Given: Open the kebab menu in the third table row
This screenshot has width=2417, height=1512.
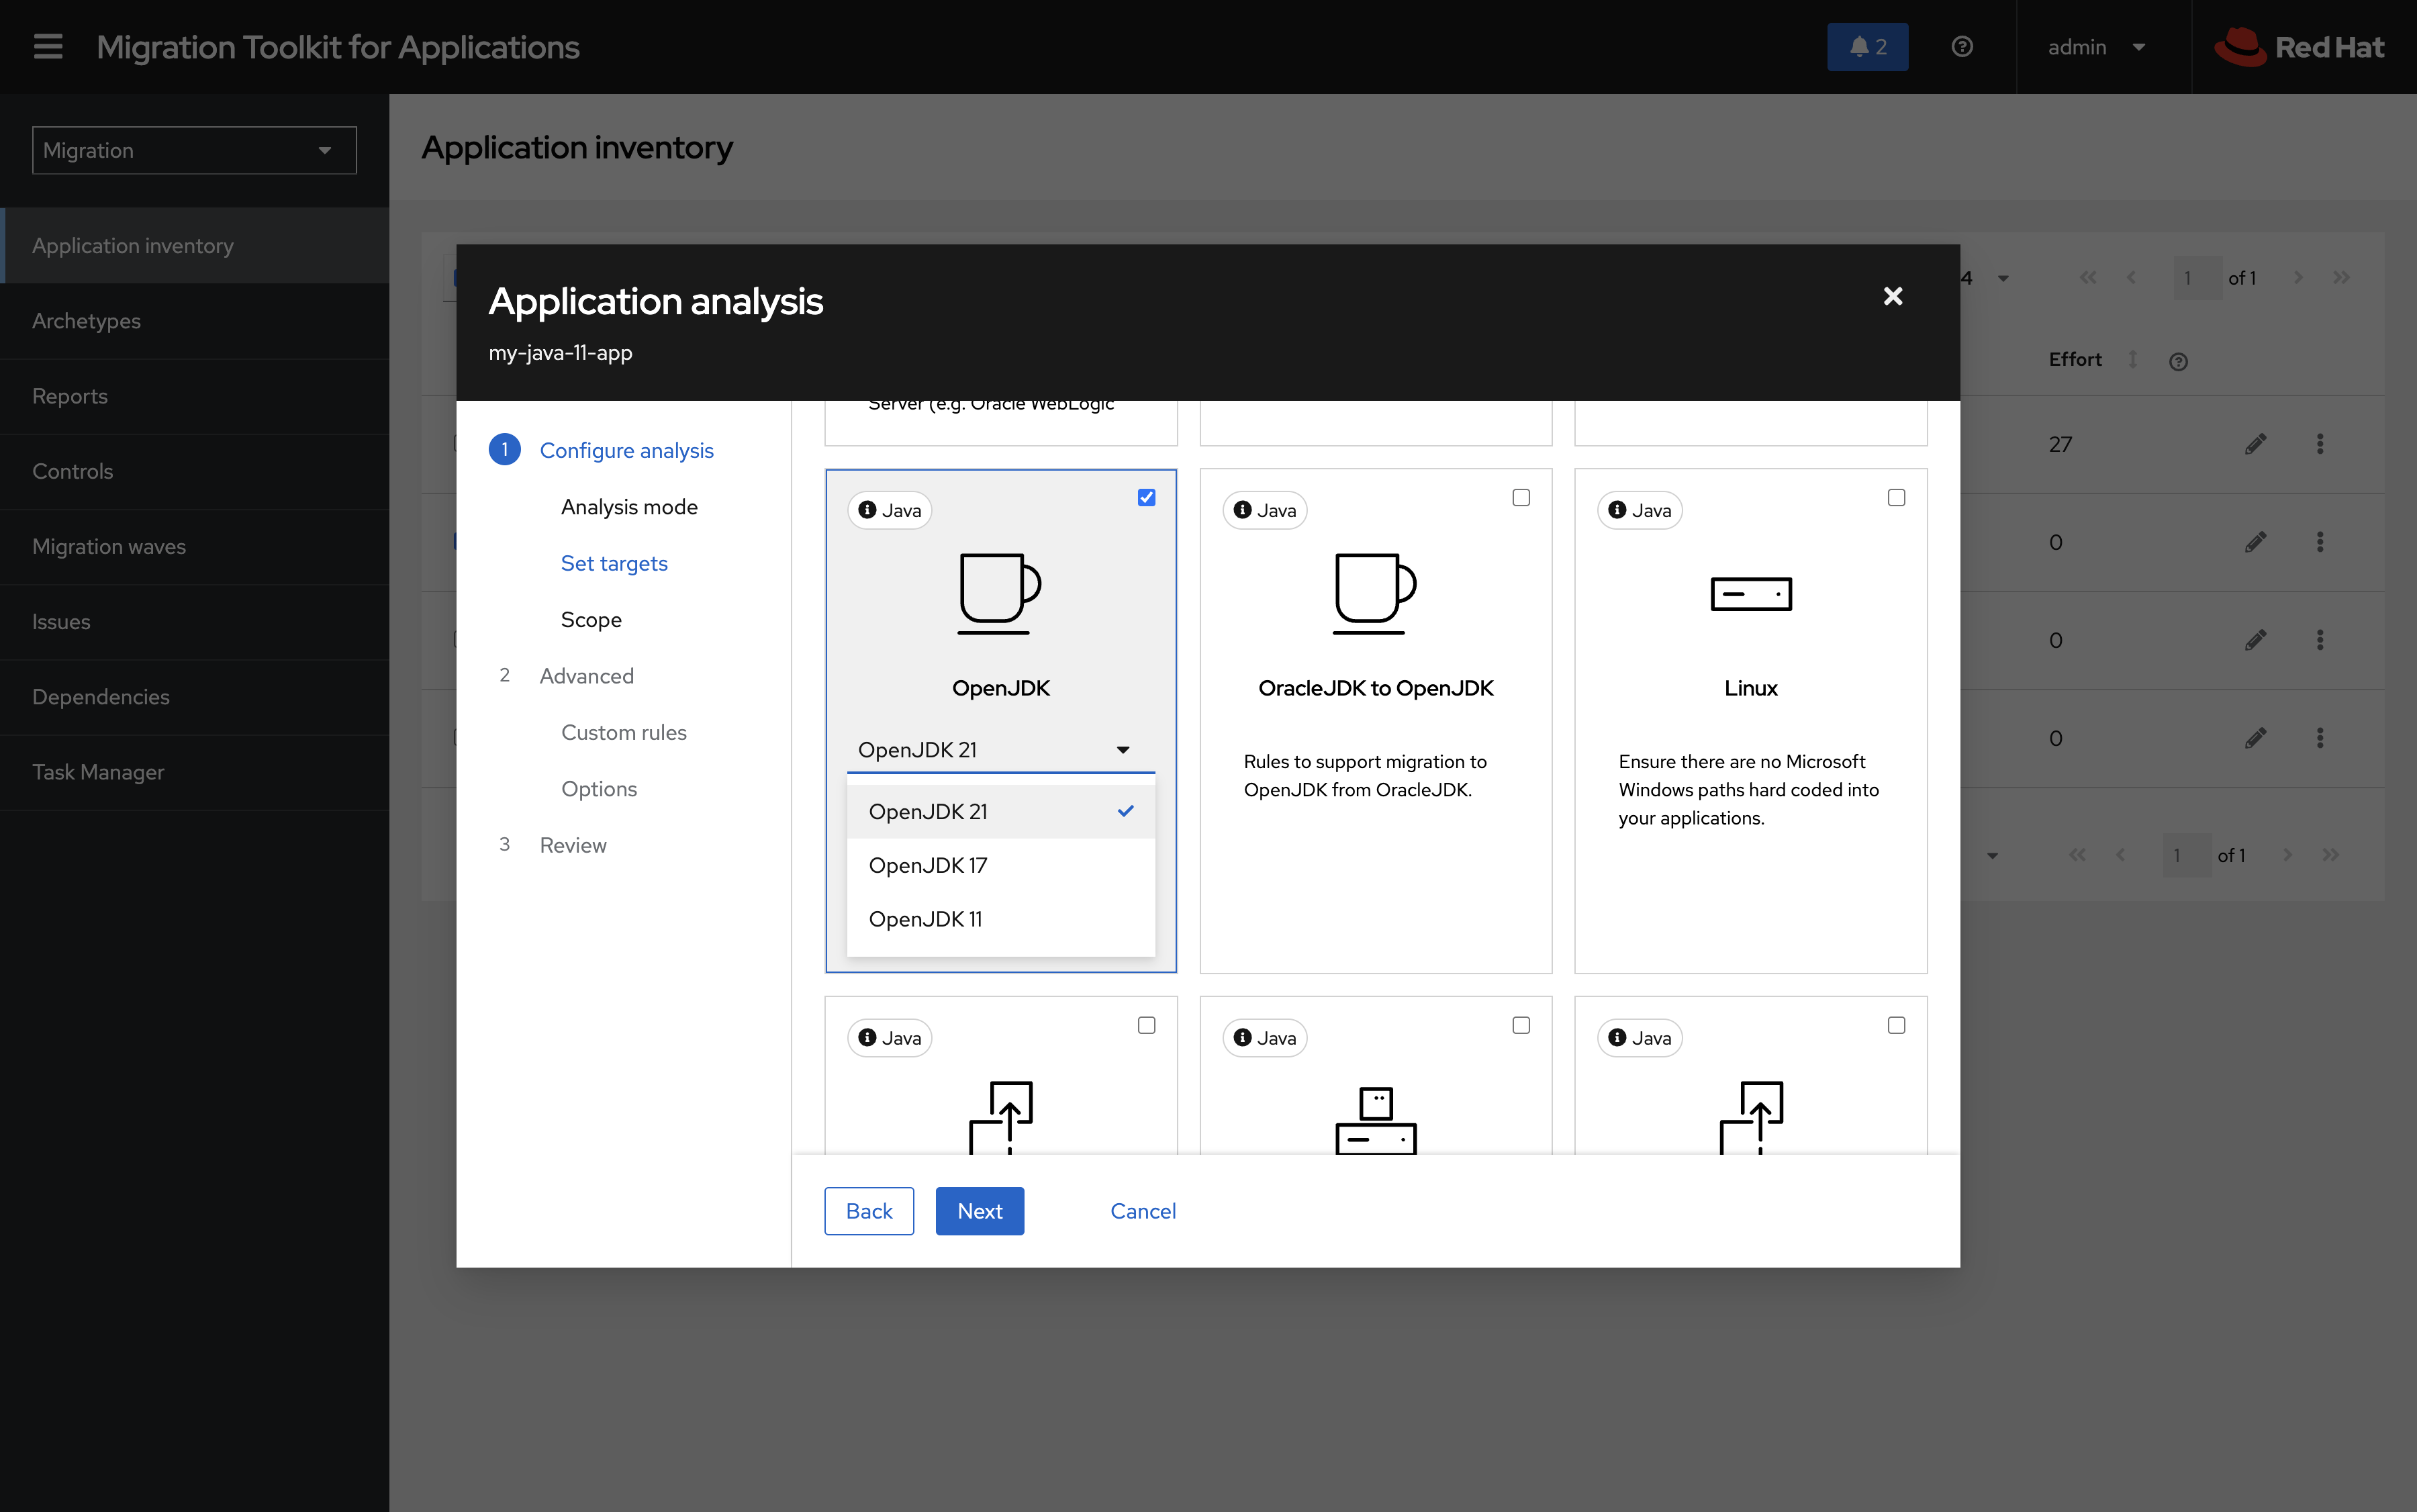Looking at the screenshot, I should point(2320,640).
